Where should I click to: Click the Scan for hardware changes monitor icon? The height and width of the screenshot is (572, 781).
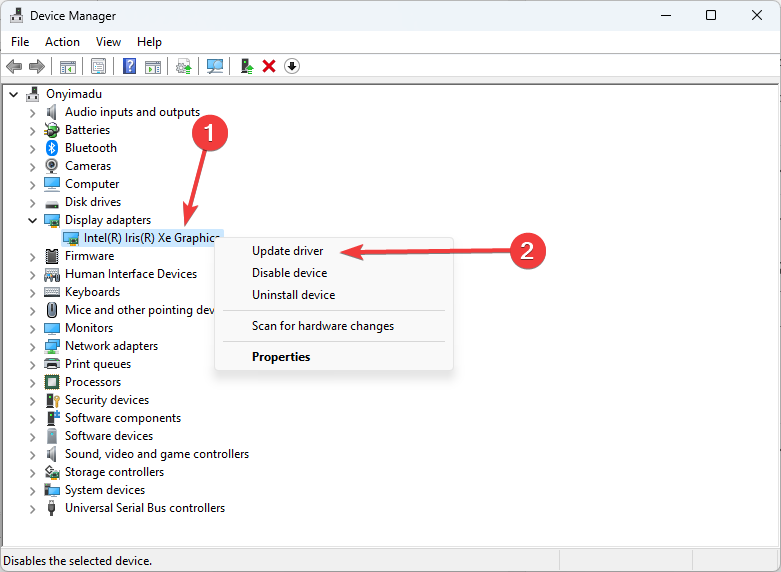pos(215,66)
